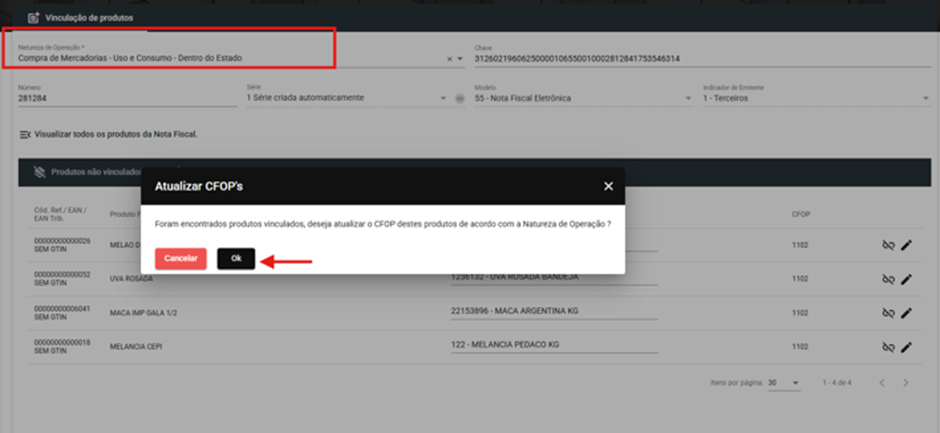Image resolution: width=940 pixels, height=433 pixels.
Task: Click CFOP 1102 in the MELANCIA CEPI row
Action: [800, 347]
